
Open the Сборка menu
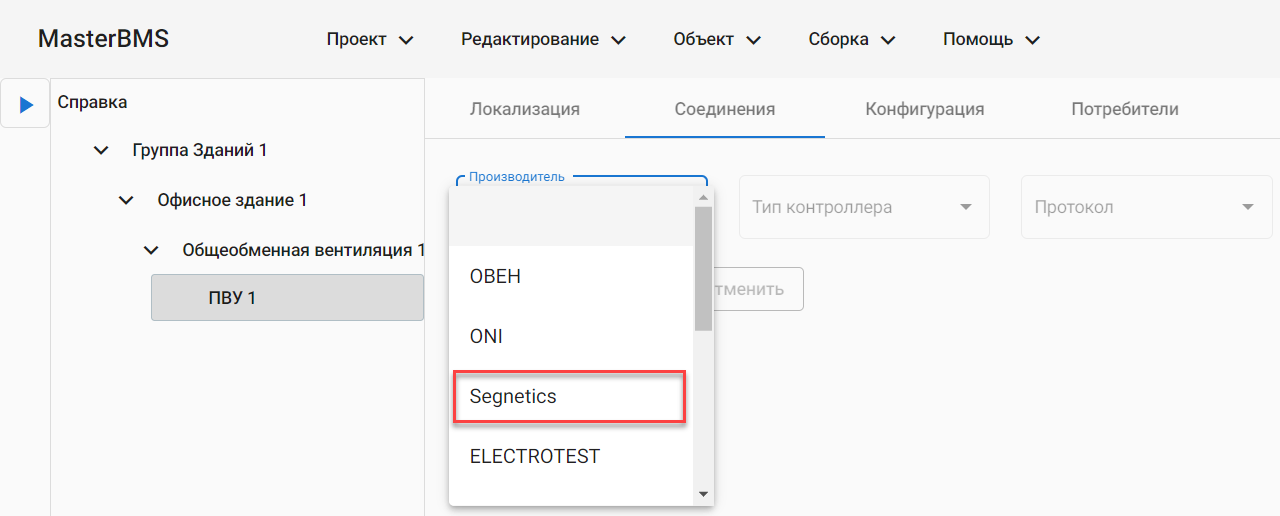pos(851,40)
